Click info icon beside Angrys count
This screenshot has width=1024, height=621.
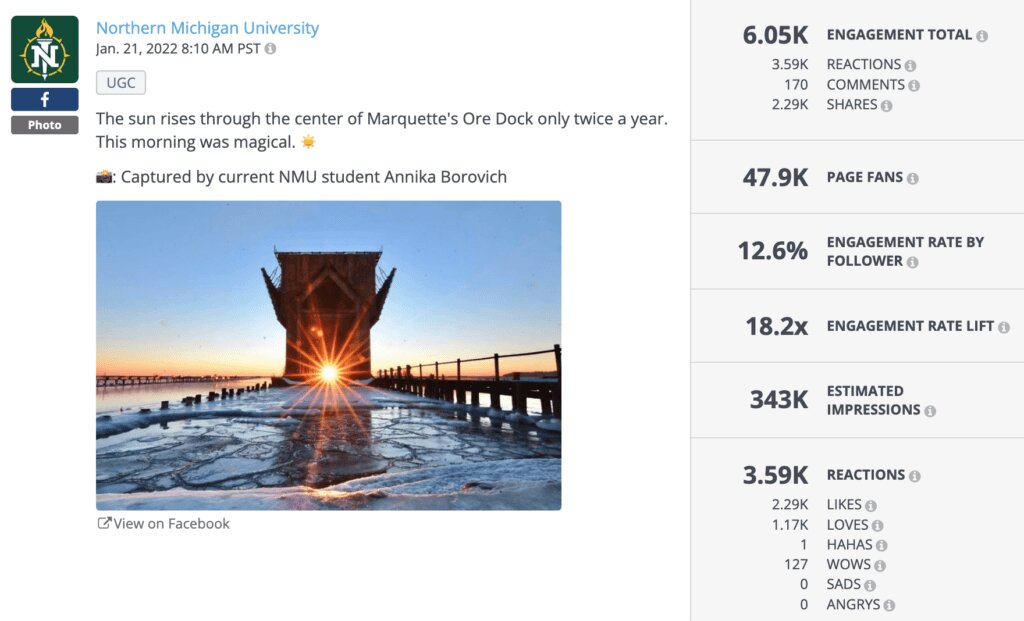pos(889,606)
